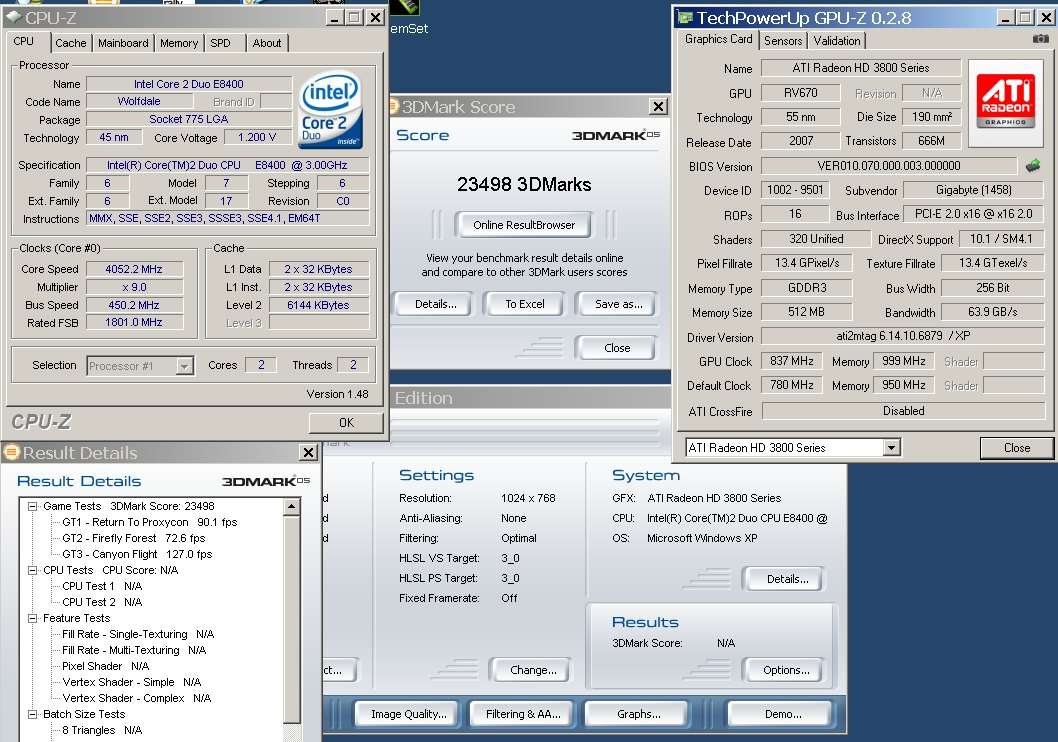Click the Subvendor Gigabyte (1458) field

(x=974, y=190)
